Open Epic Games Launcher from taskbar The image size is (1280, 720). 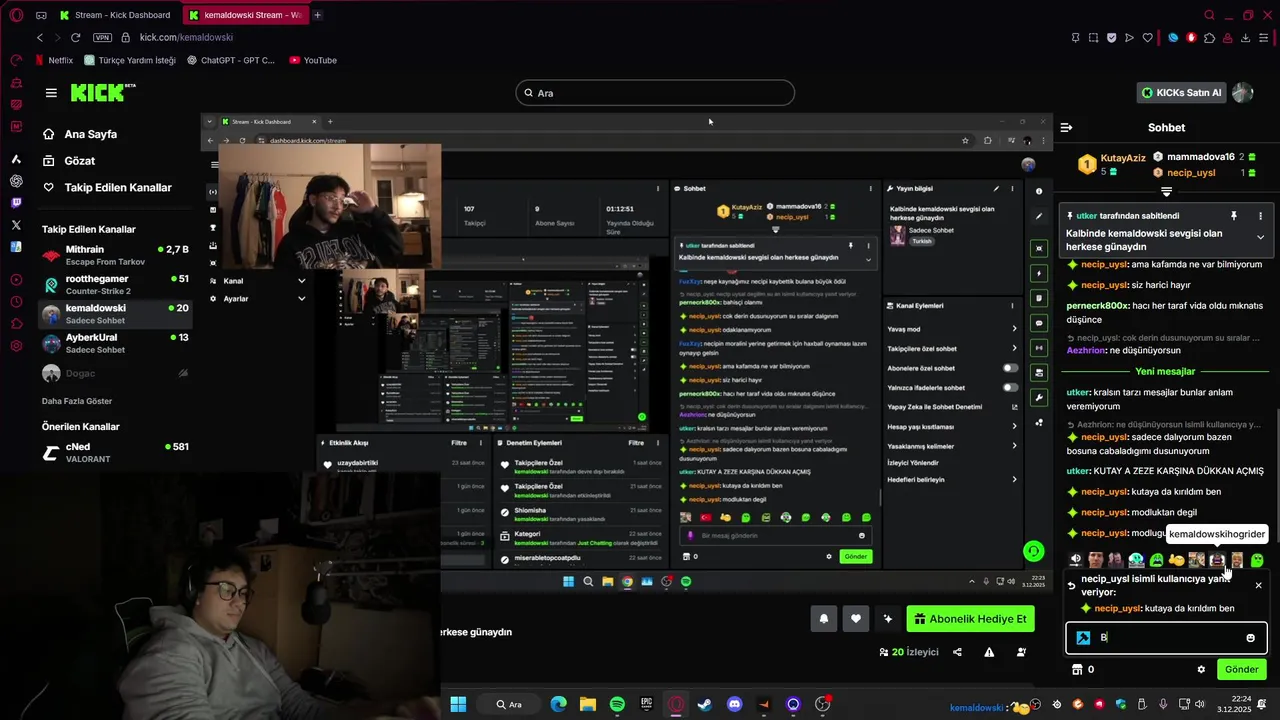click(647, 704)
